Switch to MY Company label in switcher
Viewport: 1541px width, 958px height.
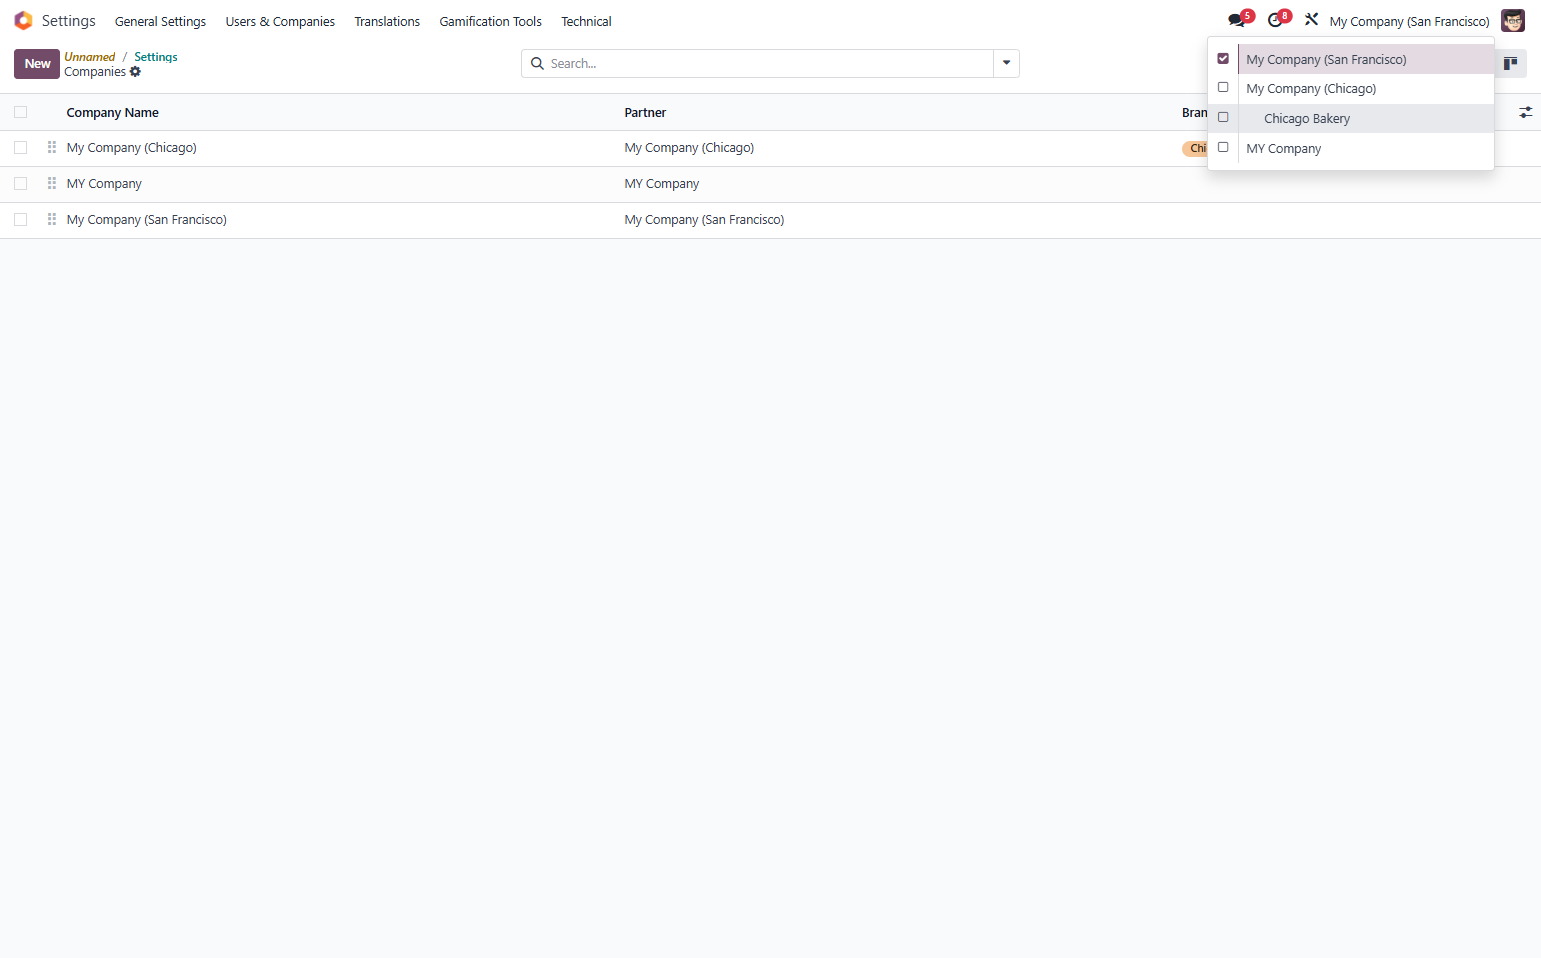point(1283,148)
